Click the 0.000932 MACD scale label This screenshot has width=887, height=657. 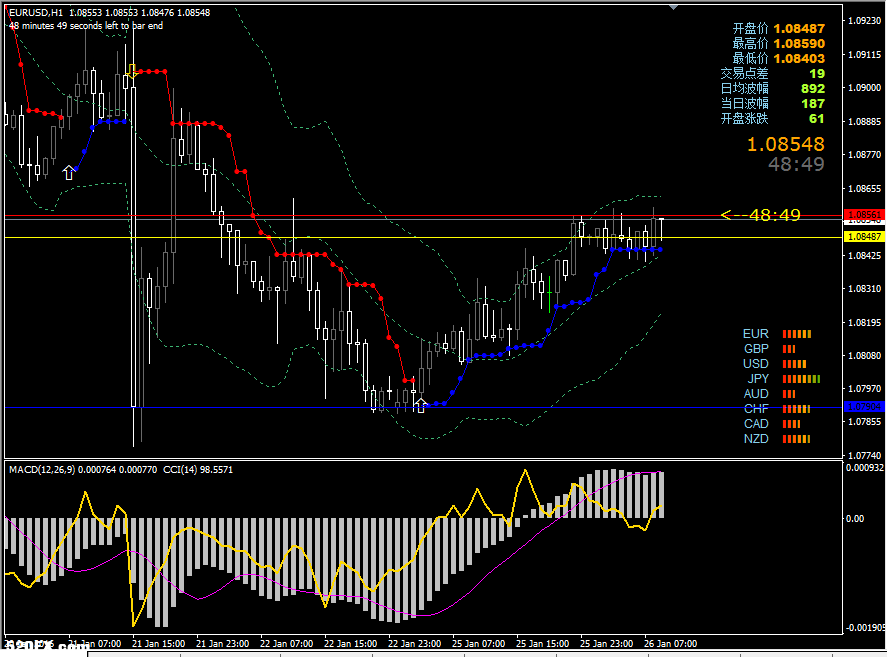(864, 468)
